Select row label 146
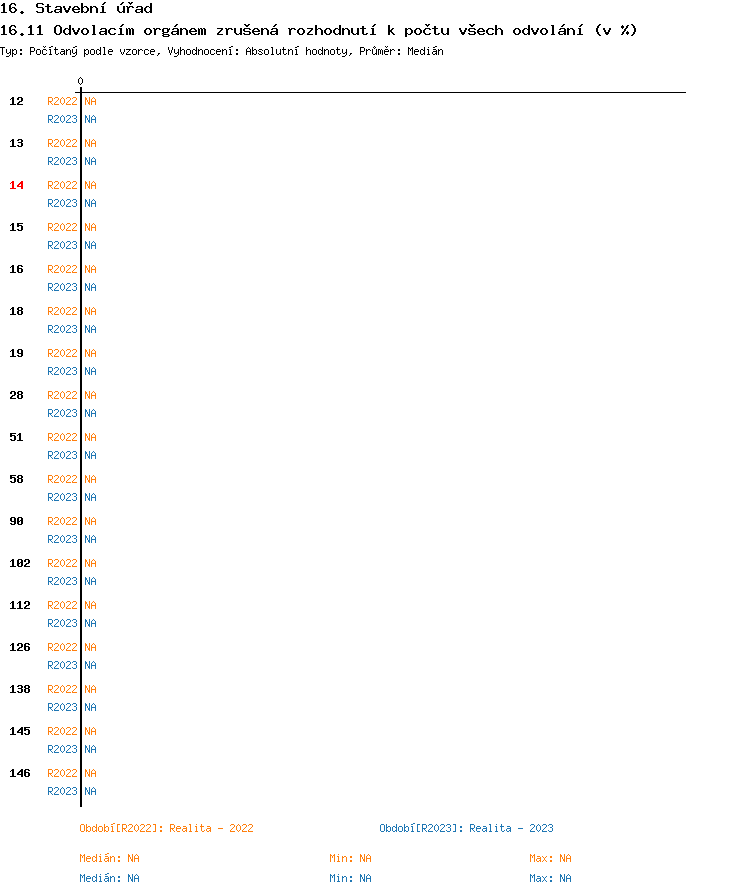The image size is (750, 896). [20, 773]
